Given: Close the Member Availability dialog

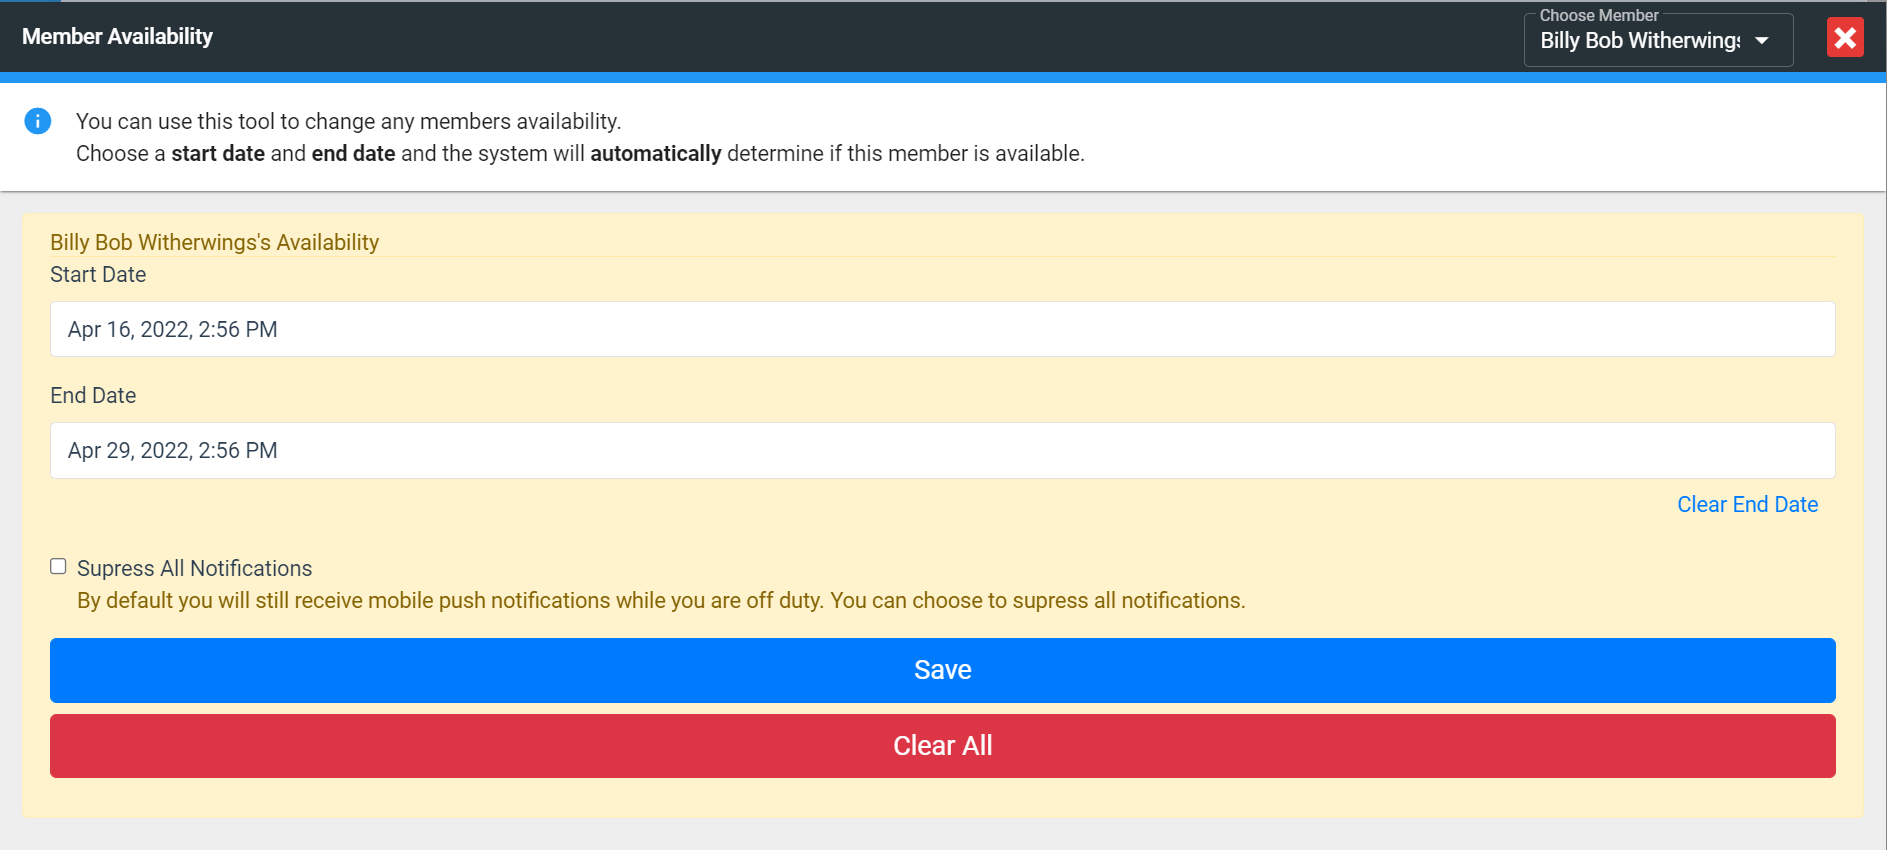Looking at the screenshot, I should [x=1845, y=38].
